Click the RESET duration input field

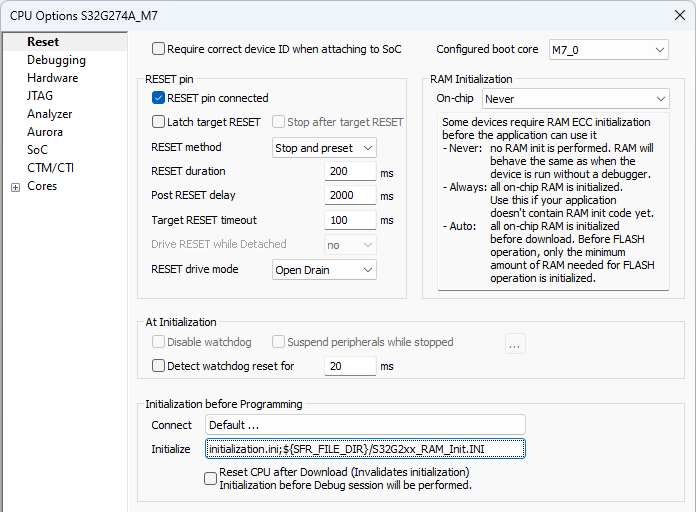click(x=350, y=172)
